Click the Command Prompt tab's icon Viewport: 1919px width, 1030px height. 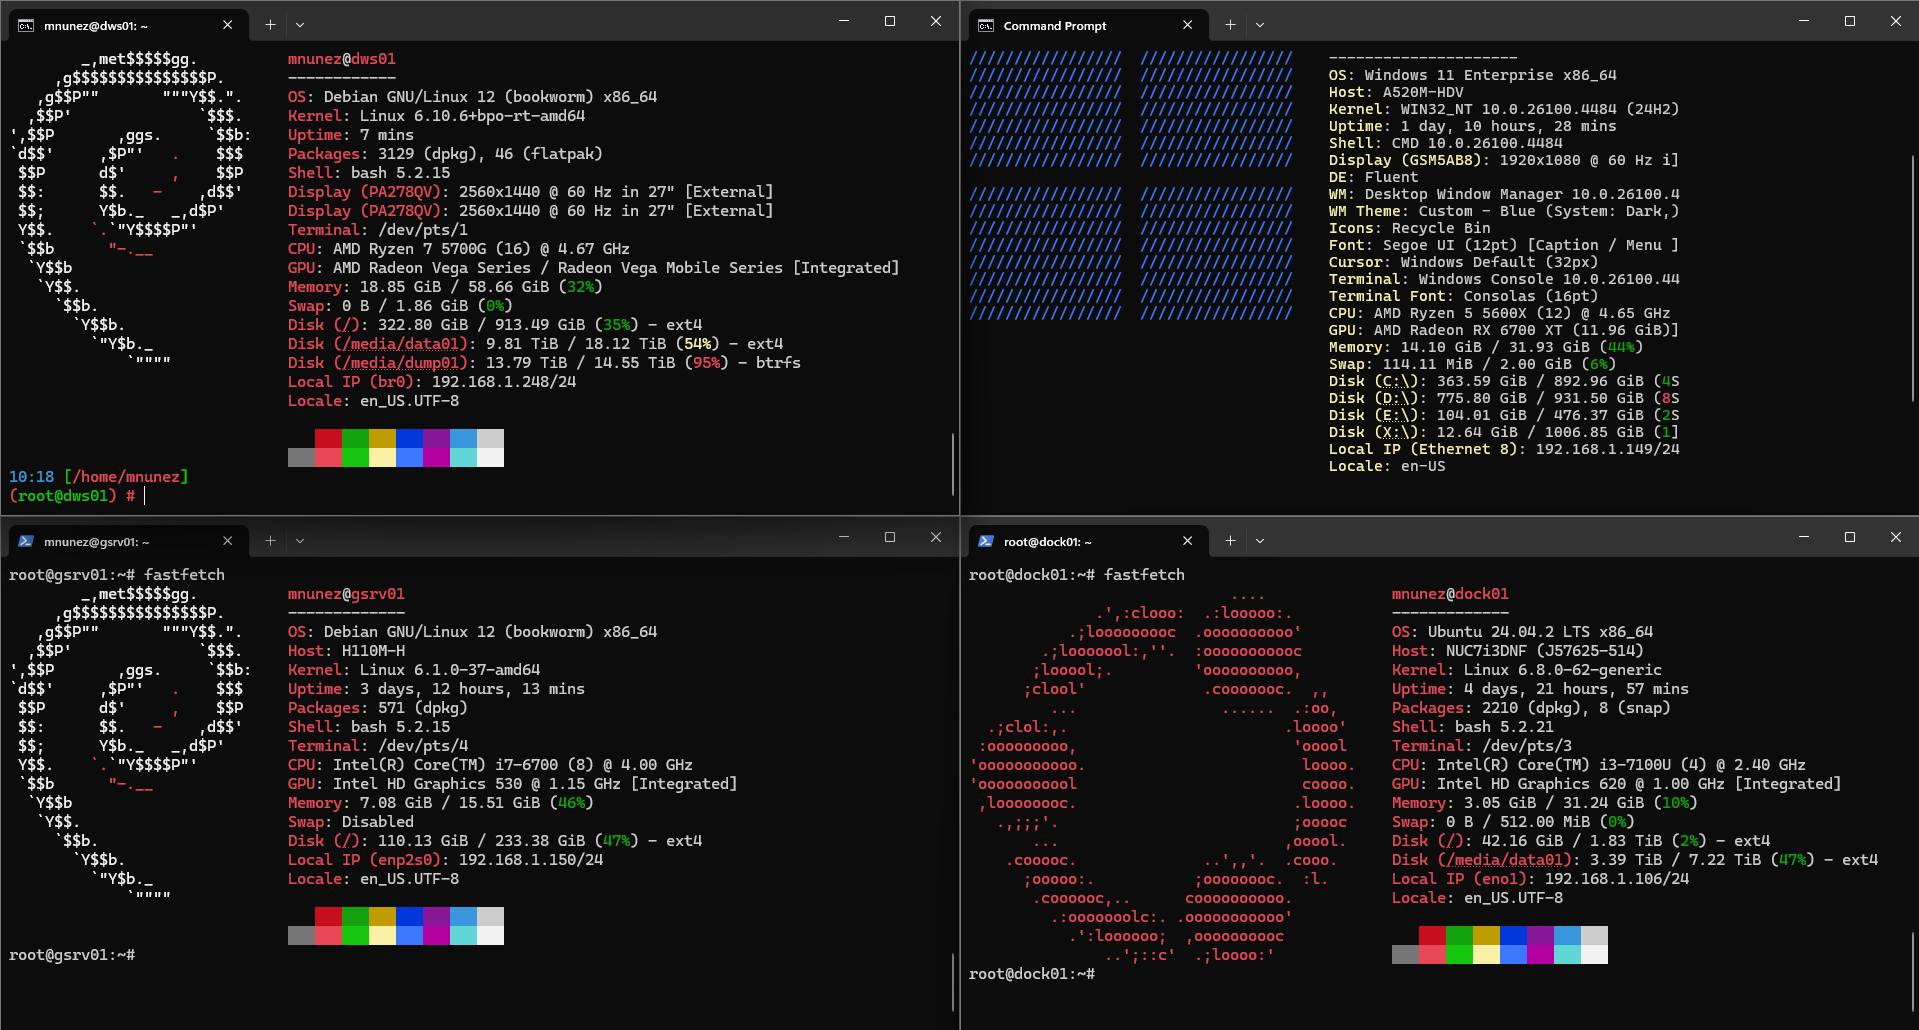click(986, 25)
